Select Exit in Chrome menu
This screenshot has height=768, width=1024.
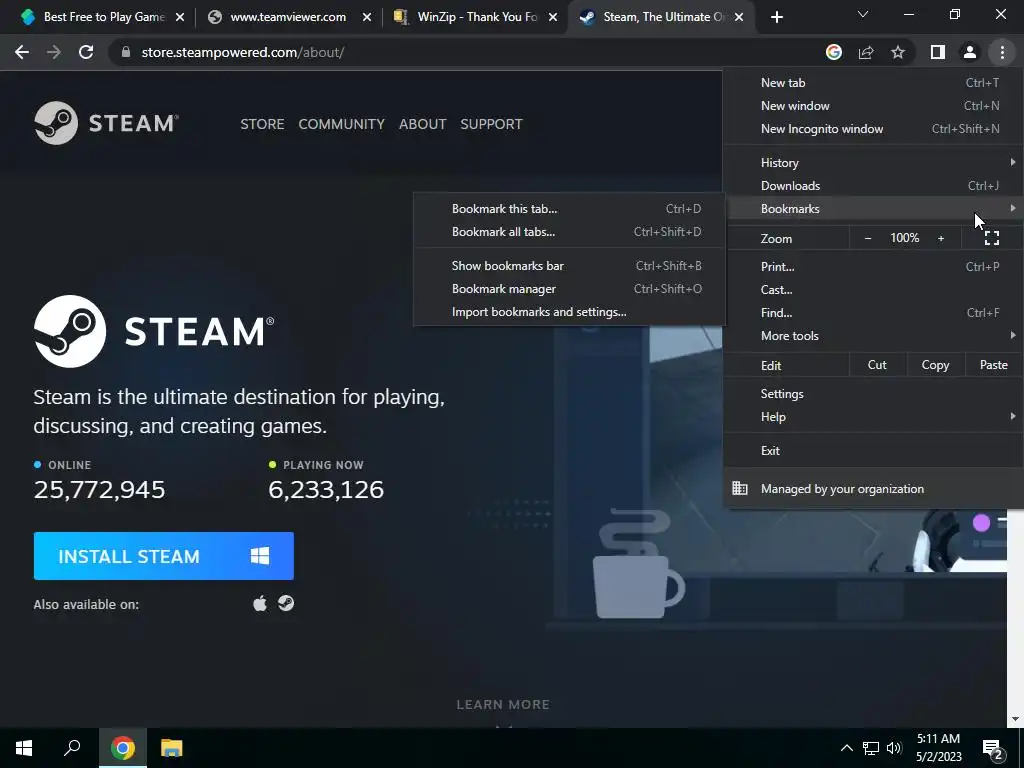tap(872, 450)
